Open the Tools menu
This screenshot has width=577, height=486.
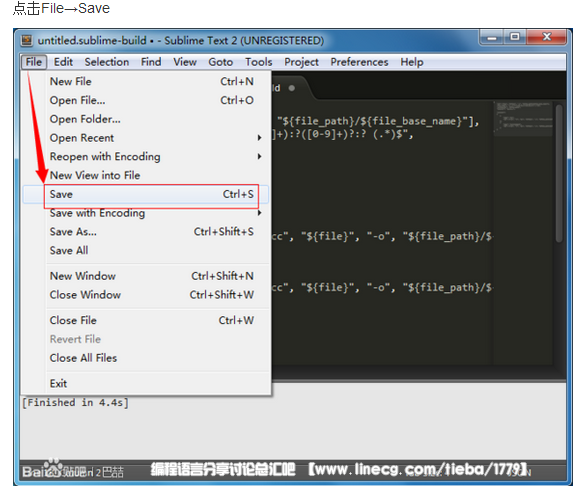click(259, 62)
